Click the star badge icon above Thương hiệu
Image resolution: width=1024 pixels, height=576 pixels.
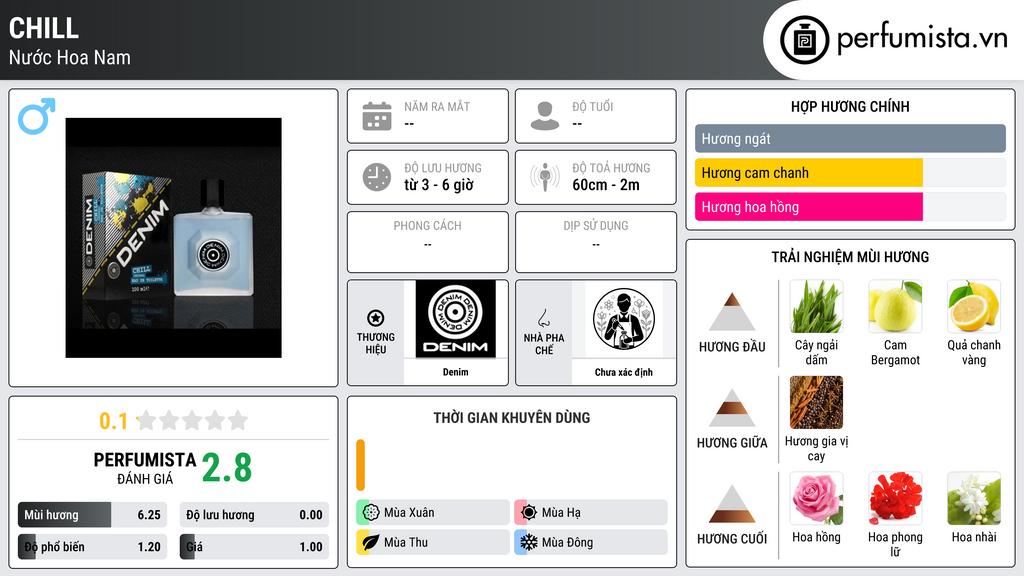[376, 318]
